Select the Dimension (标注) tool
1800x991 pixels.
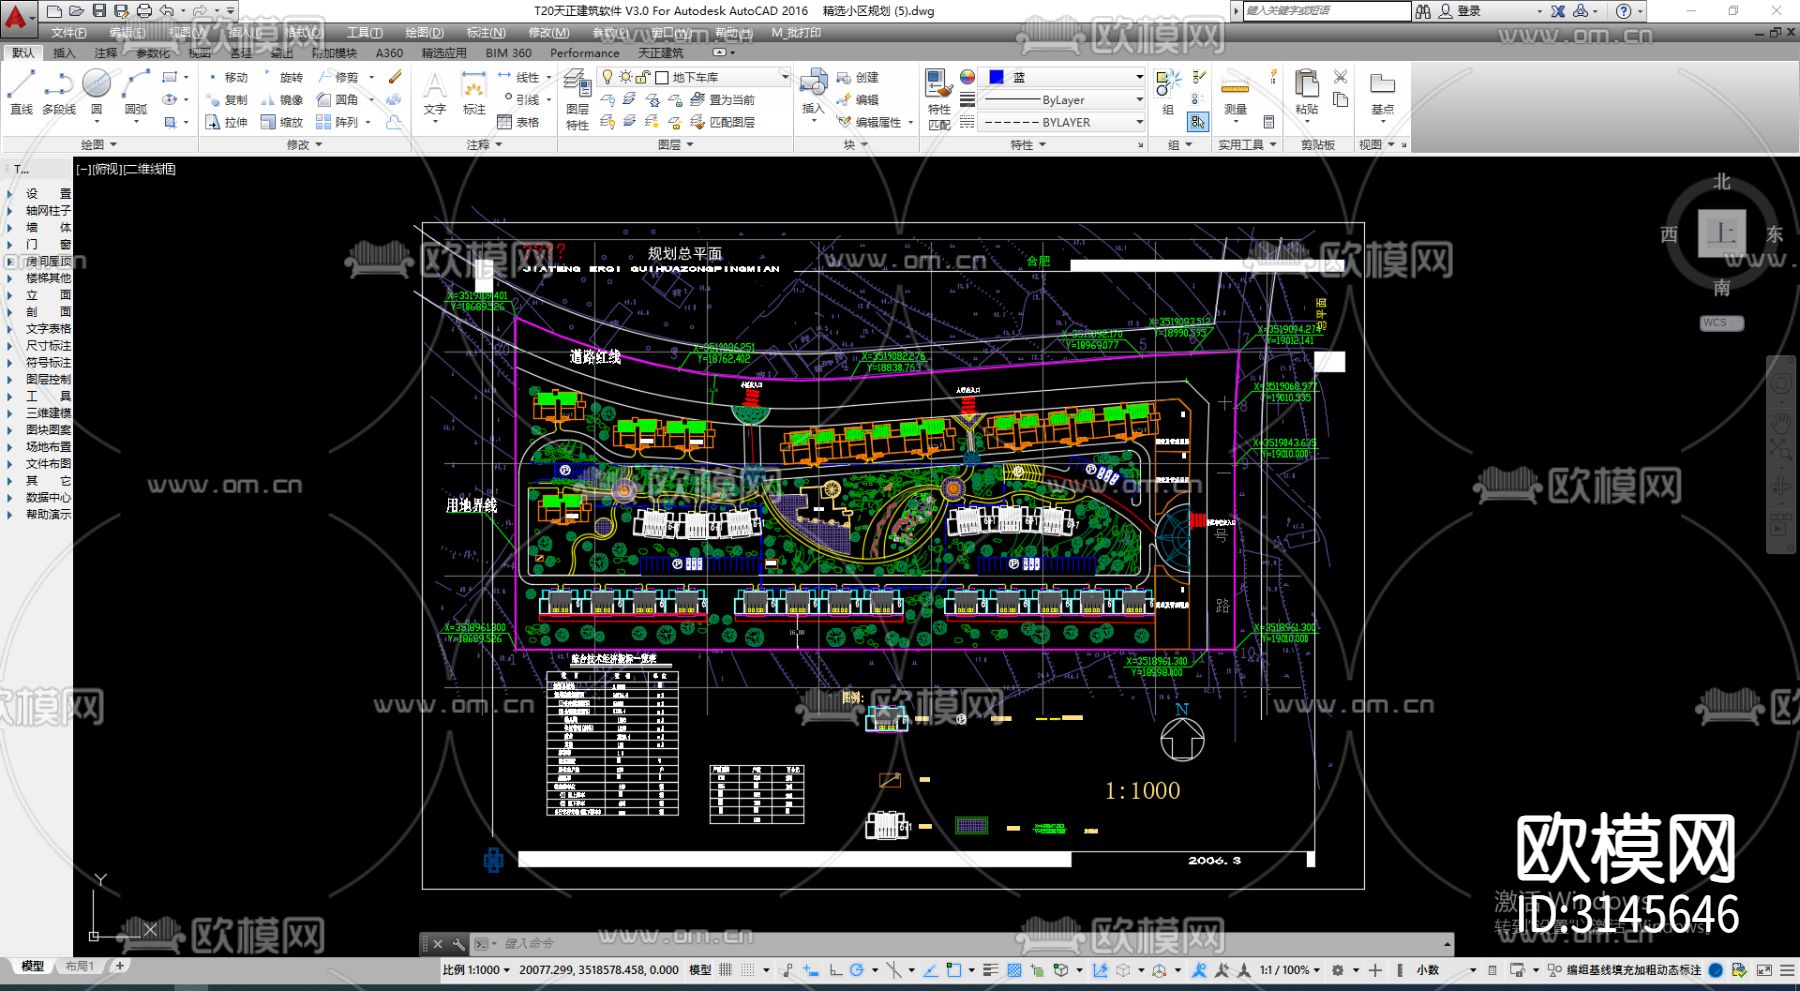coord(474,92)
